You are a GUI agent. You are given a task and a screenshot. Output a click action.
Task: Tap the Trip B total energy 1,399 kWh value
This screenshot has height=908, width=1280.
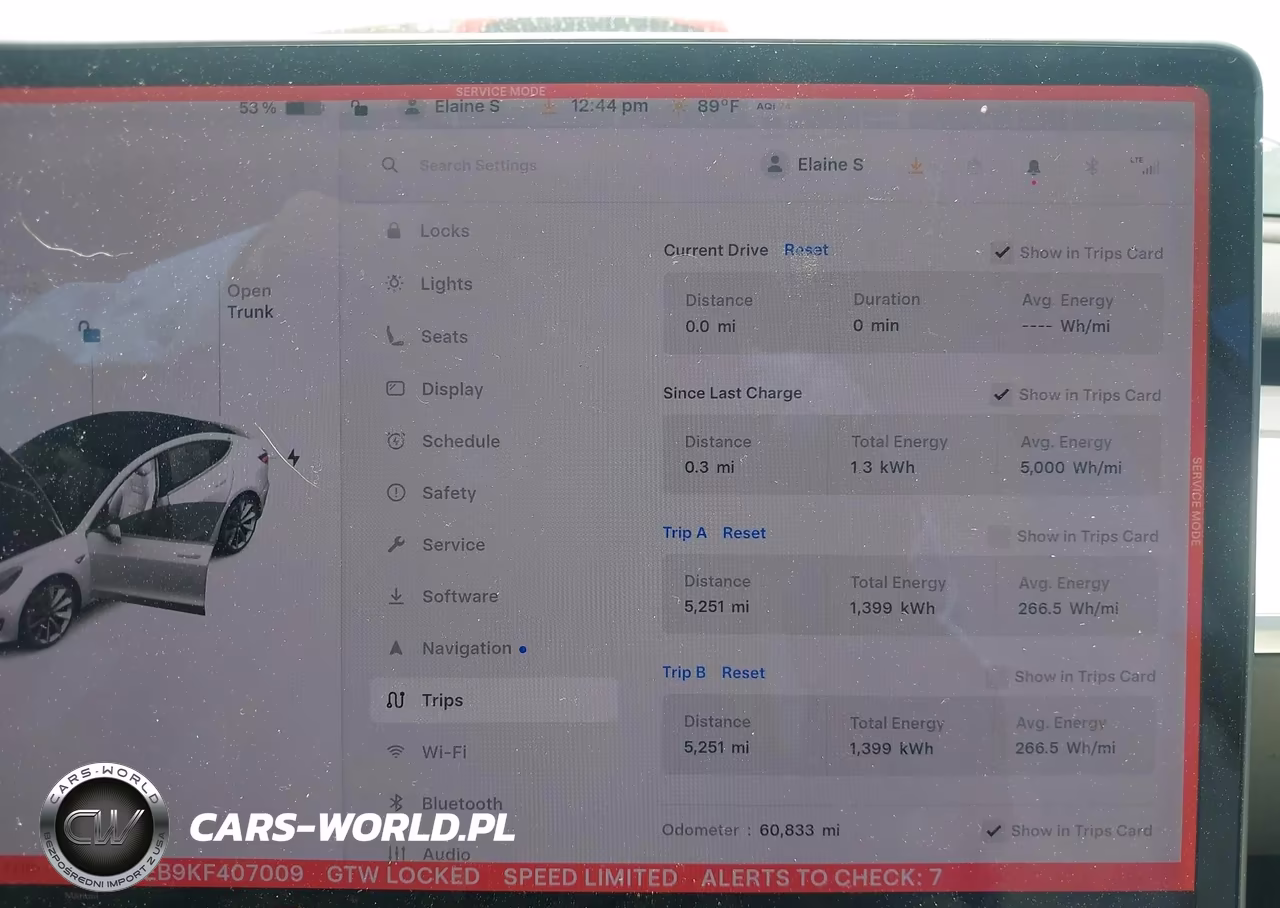point(891,748)
